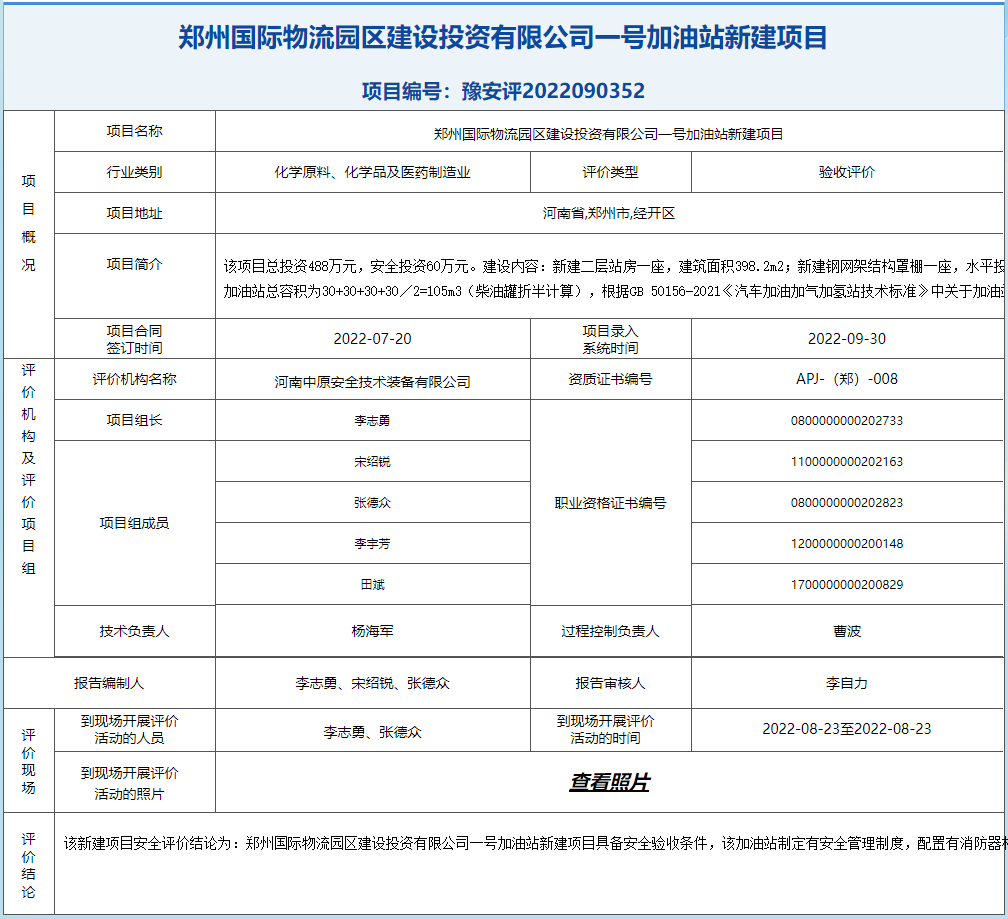
Task: Select team member 李宇芳
Action: [x=373, y=544]
